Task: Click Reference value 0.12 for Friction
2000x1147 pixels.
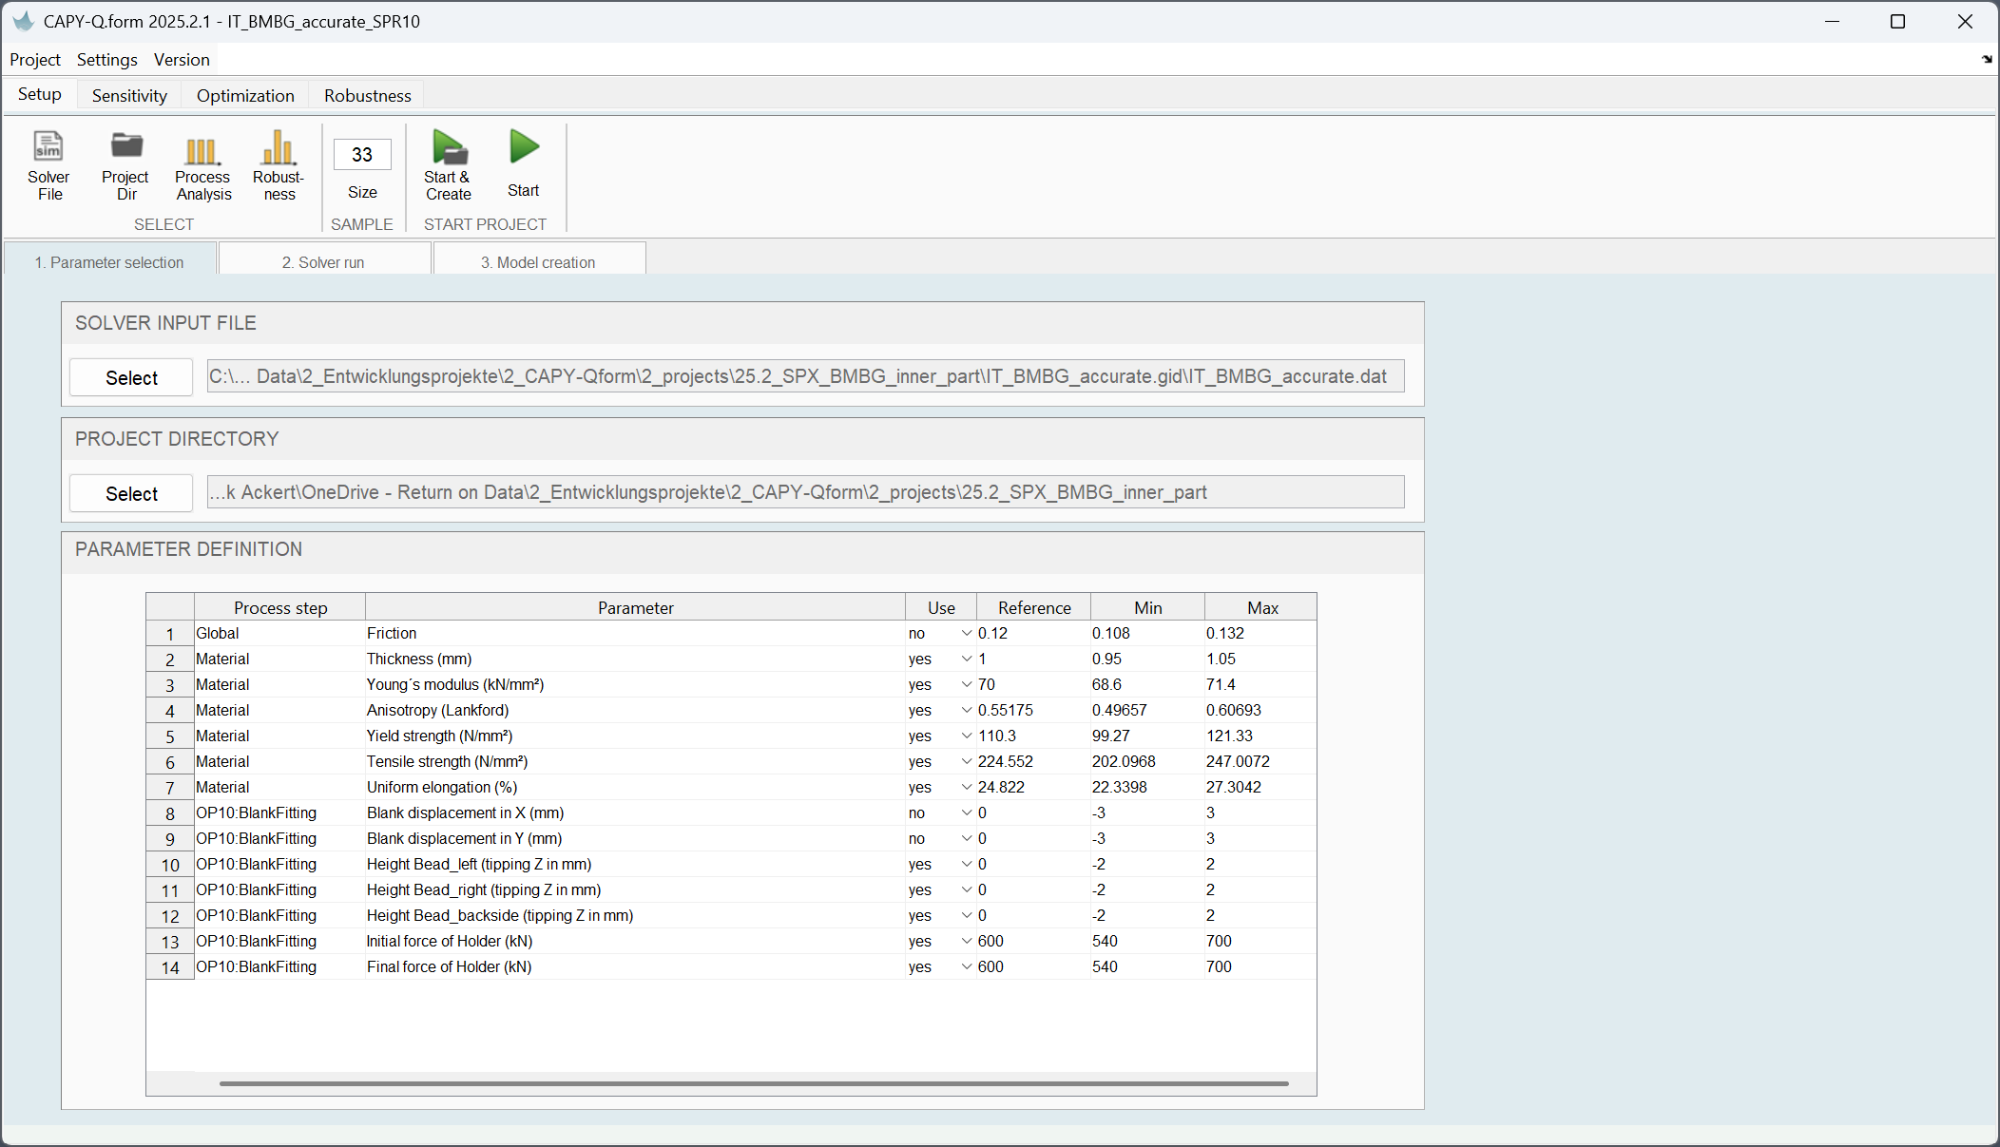Action: [1033, 633]
